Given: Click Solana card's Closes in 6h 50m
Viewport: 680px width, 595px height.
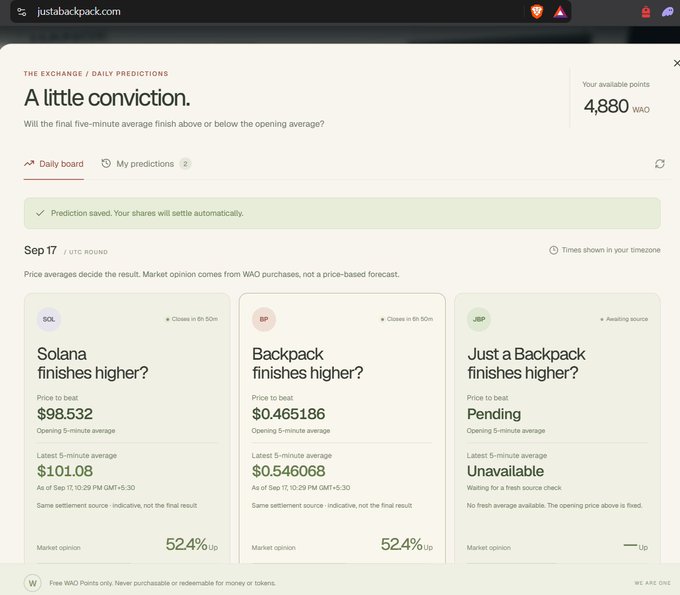Looking at the screenshot, I should (x=192, y=319).
